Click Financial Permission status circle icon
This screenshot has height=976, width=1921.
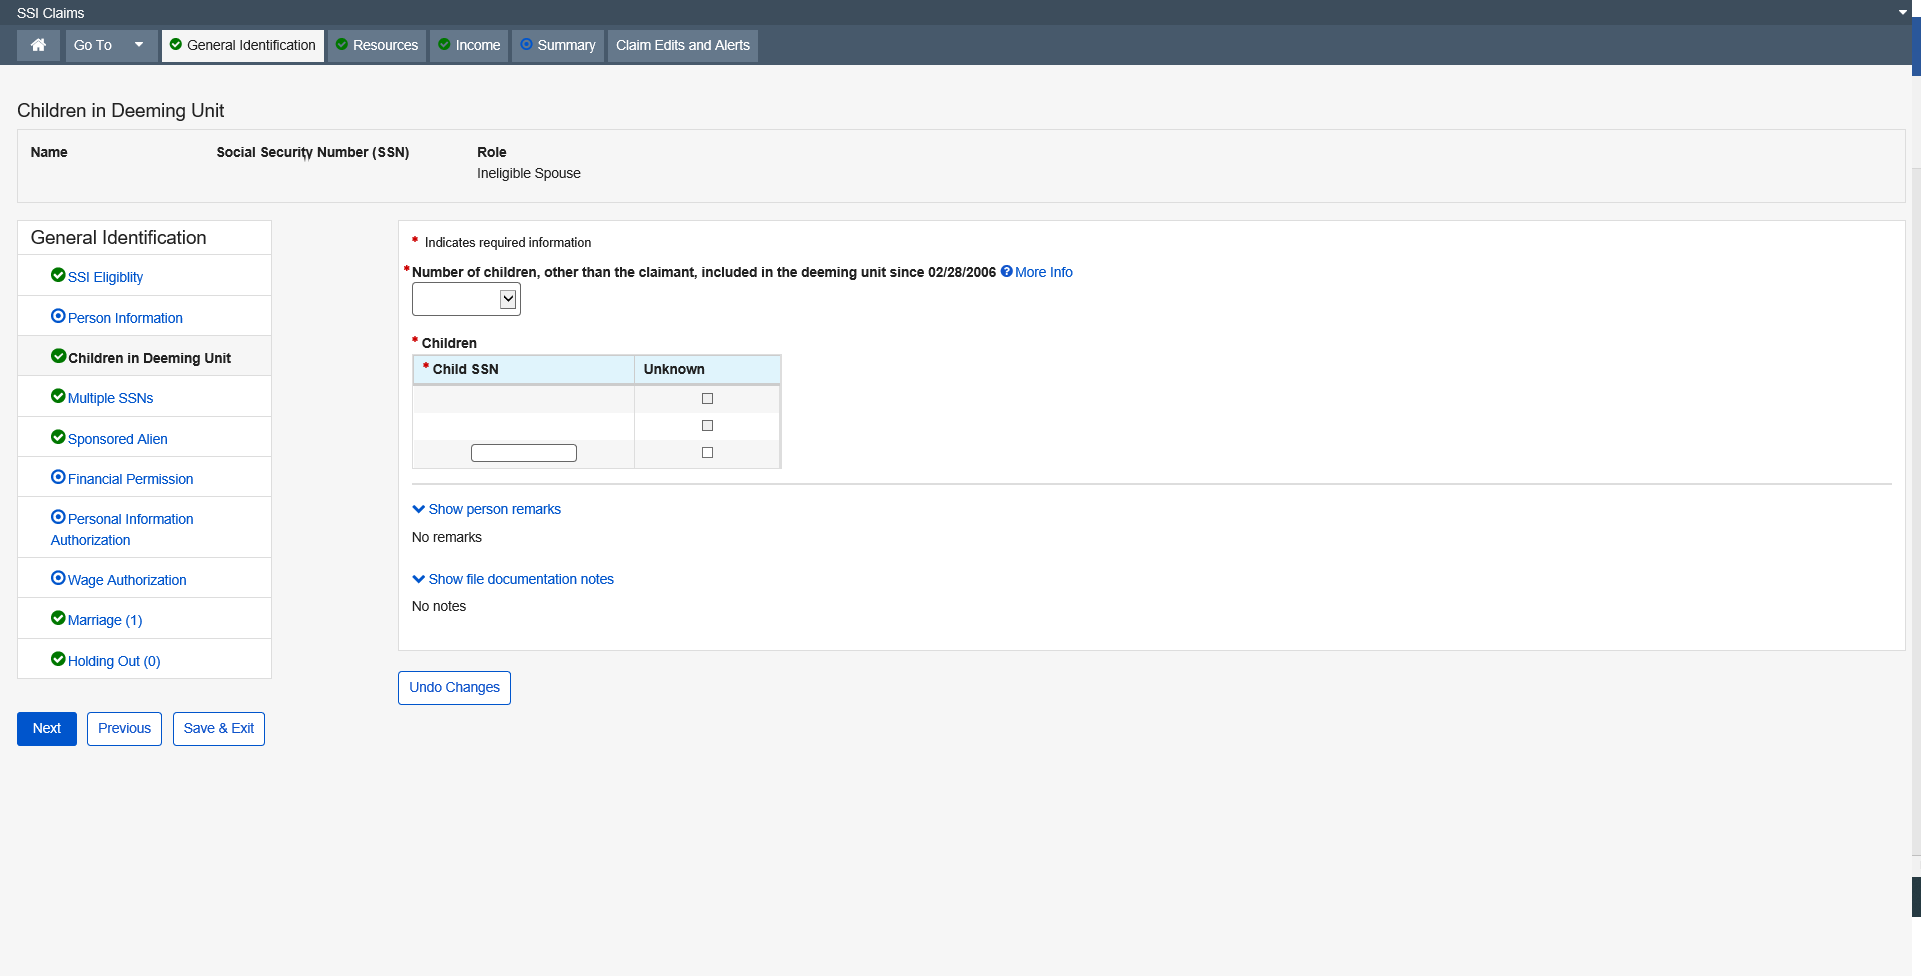[58, 477]
